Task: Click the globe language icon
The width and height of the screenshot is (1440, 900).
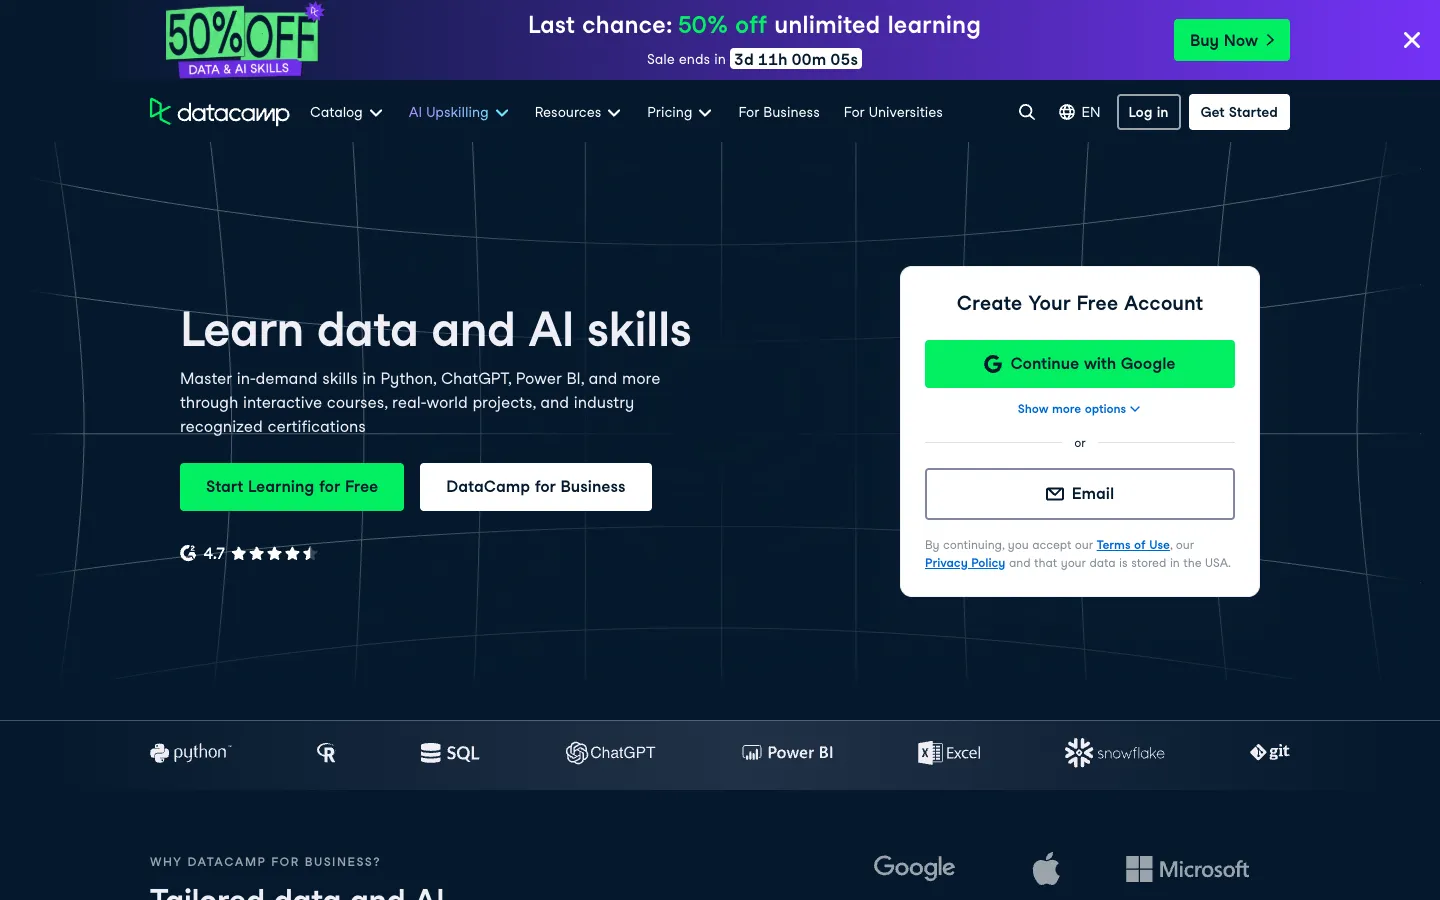Action: [1067, 112]
